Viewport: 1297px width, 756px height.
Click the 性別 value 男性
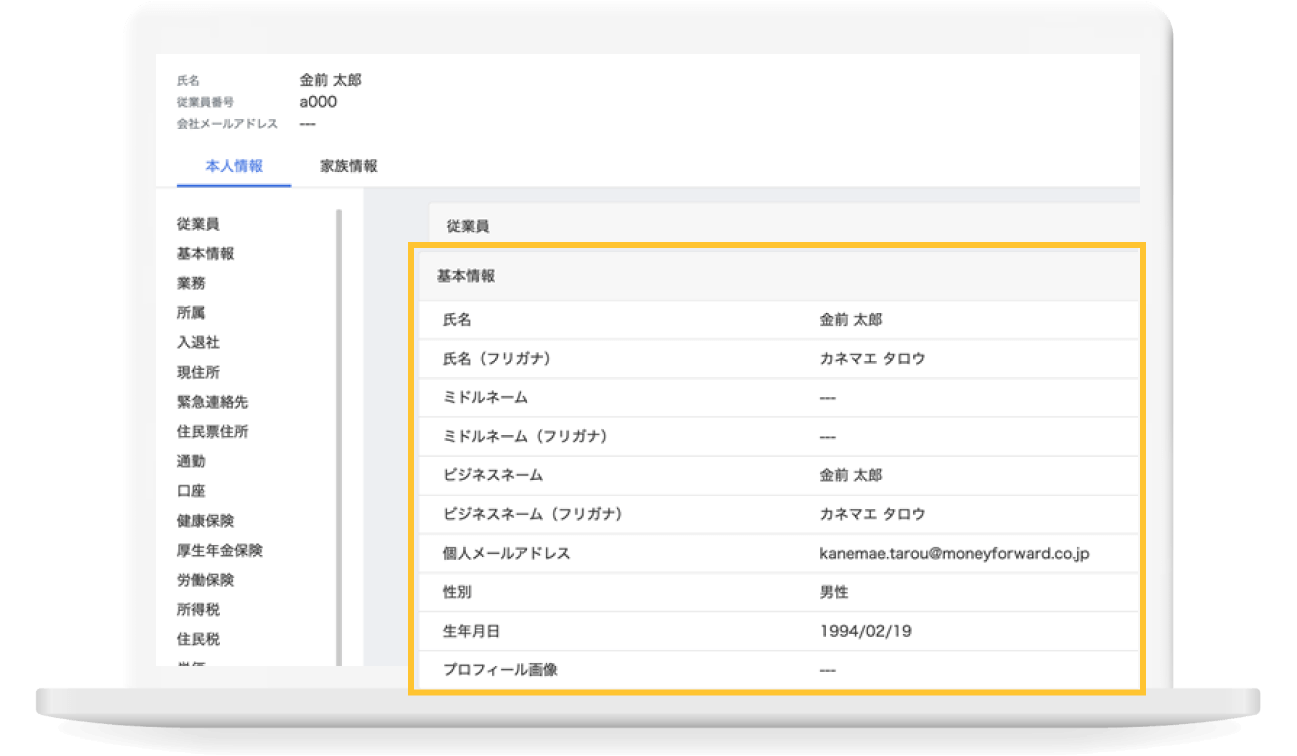tap(834, 592)
